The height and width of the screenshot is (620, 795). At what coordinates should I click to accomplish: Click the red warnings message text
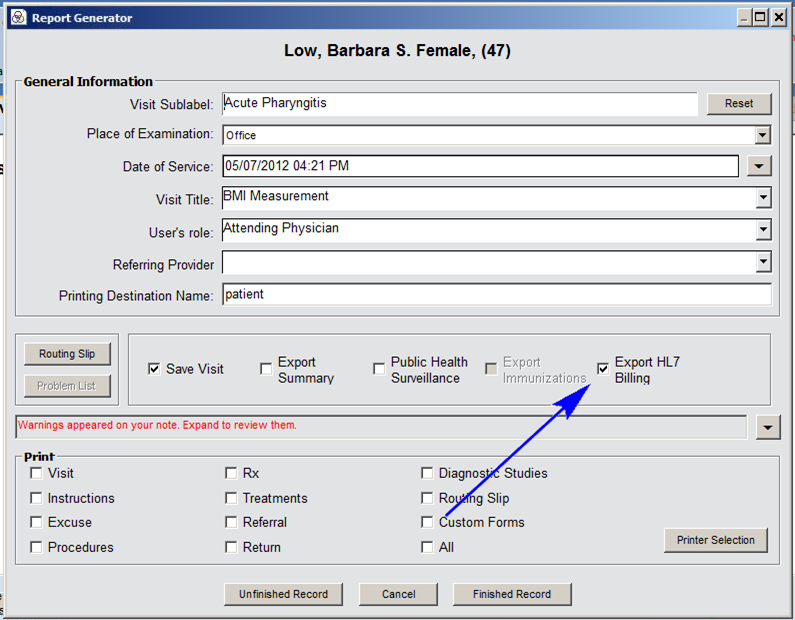click(157, 425)
